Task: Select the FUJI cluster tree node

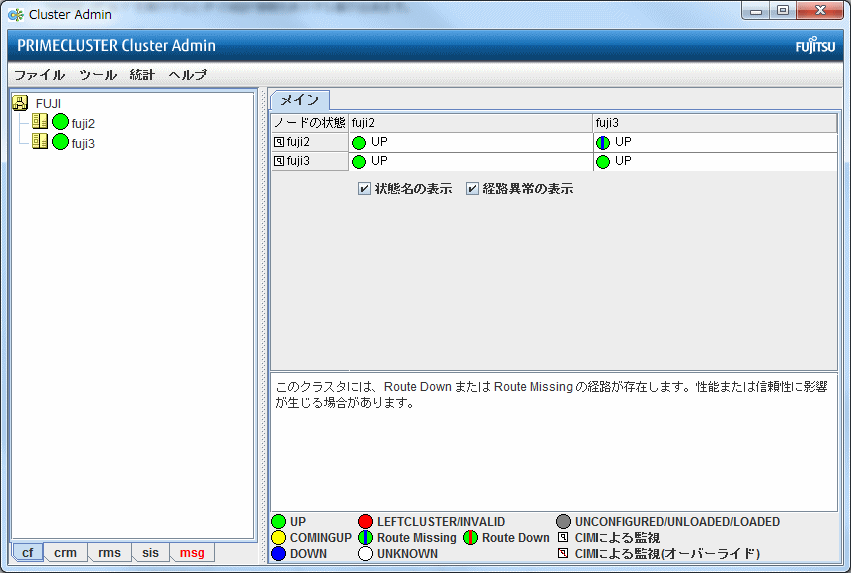Action: pos(48,104)
